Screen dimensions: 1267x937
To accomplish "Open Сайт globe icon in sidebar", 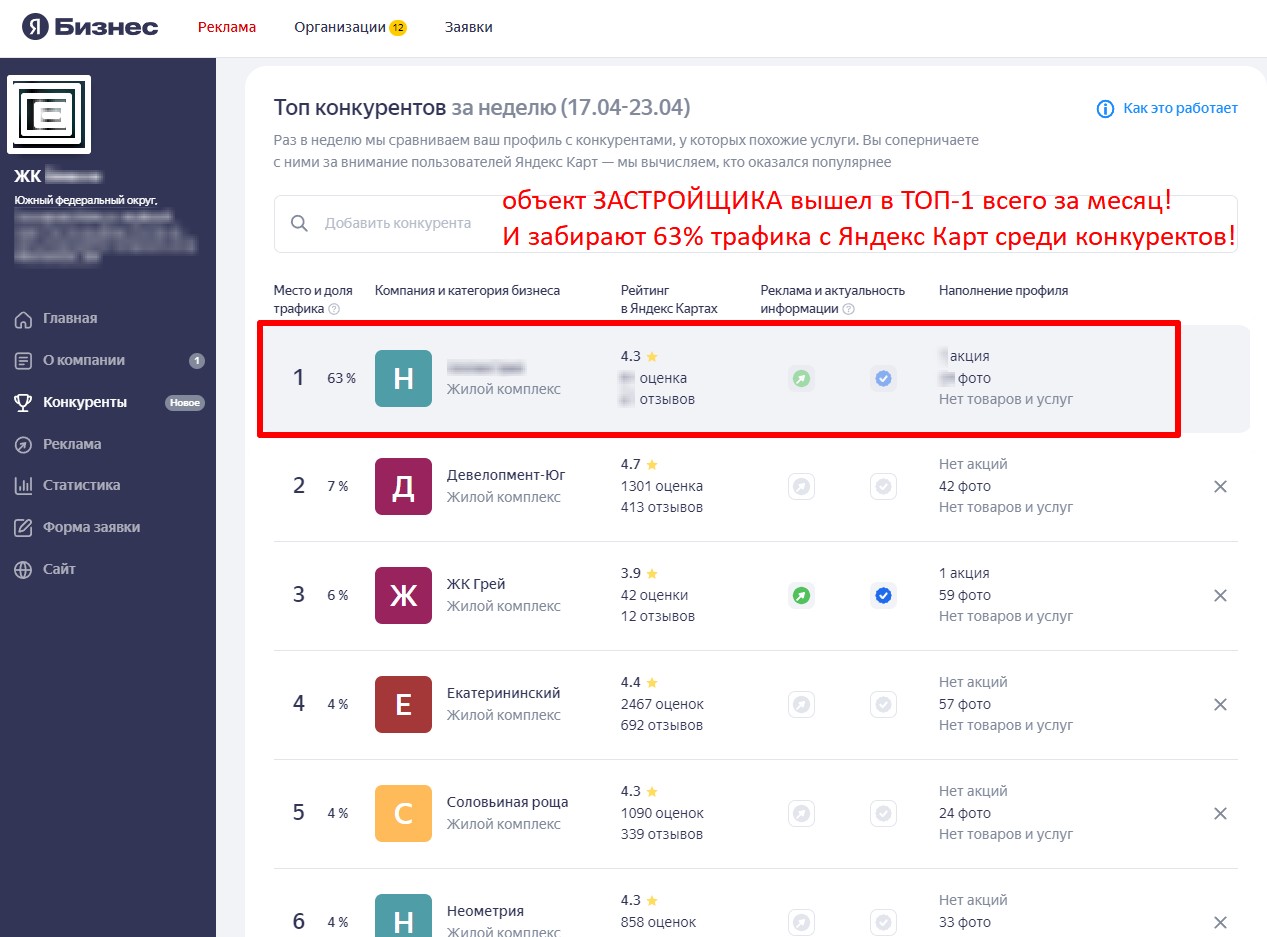I will 23,570.
